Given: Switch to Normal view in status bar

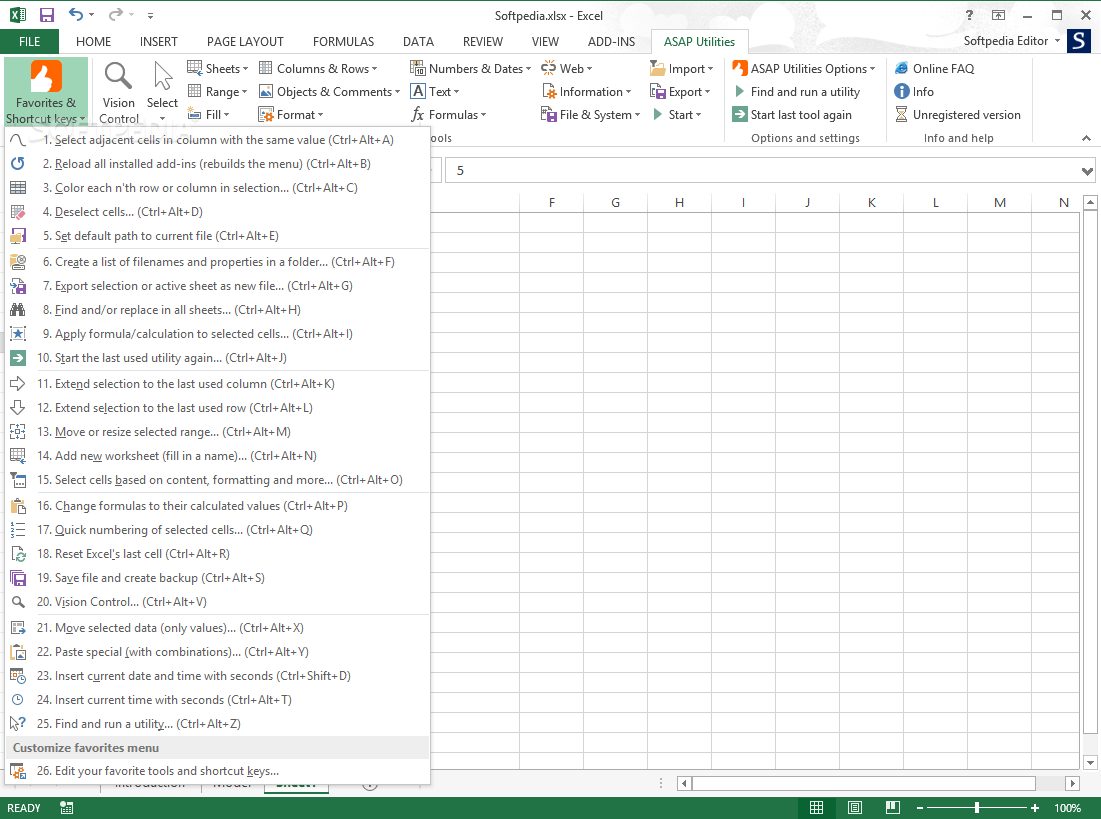Looking at the screenshot, I should [x=817, y=808].
